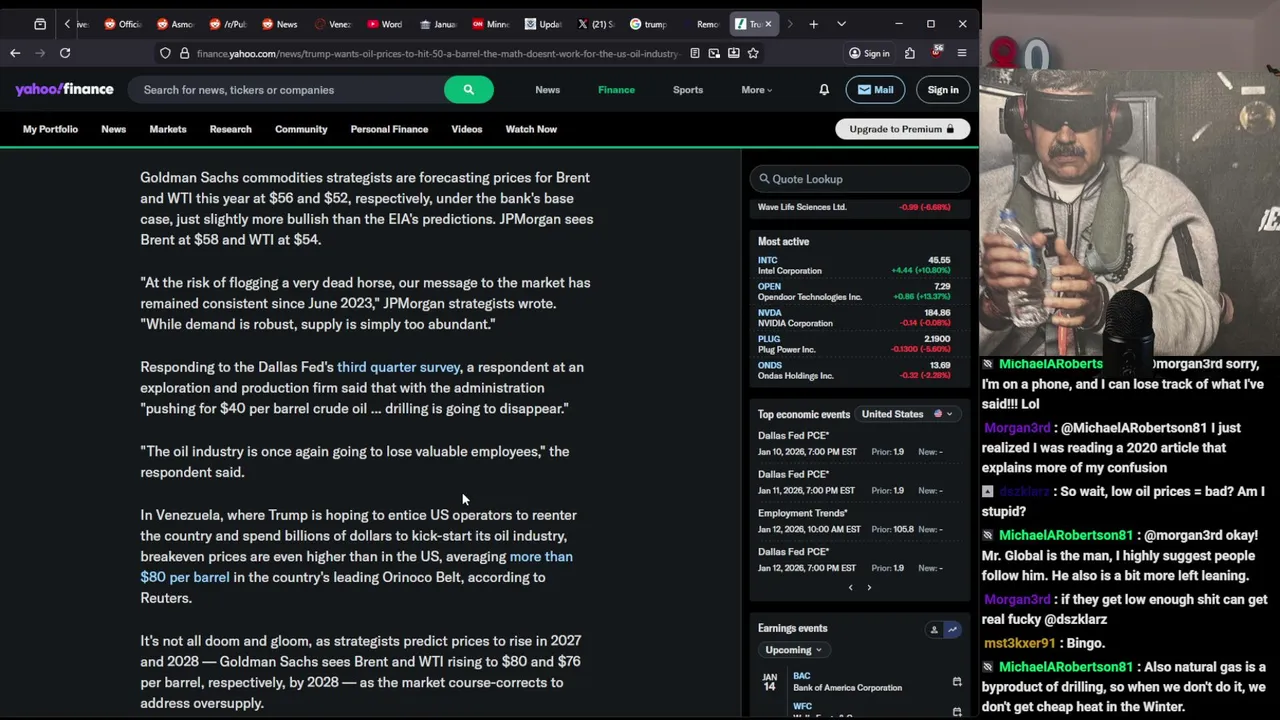Switch to the Asmon browser tab

(175, 24)
